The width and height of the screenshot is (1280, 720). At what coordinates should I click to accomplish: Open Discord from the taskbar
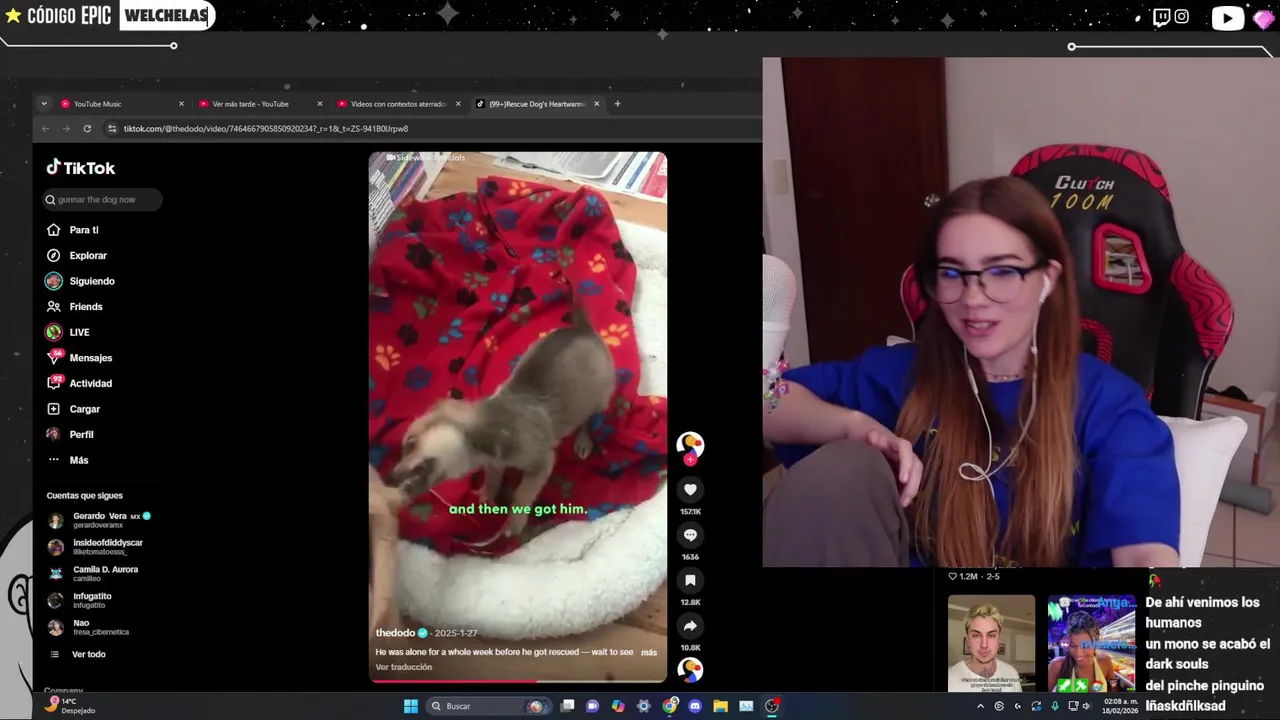[x=695, y=706]
